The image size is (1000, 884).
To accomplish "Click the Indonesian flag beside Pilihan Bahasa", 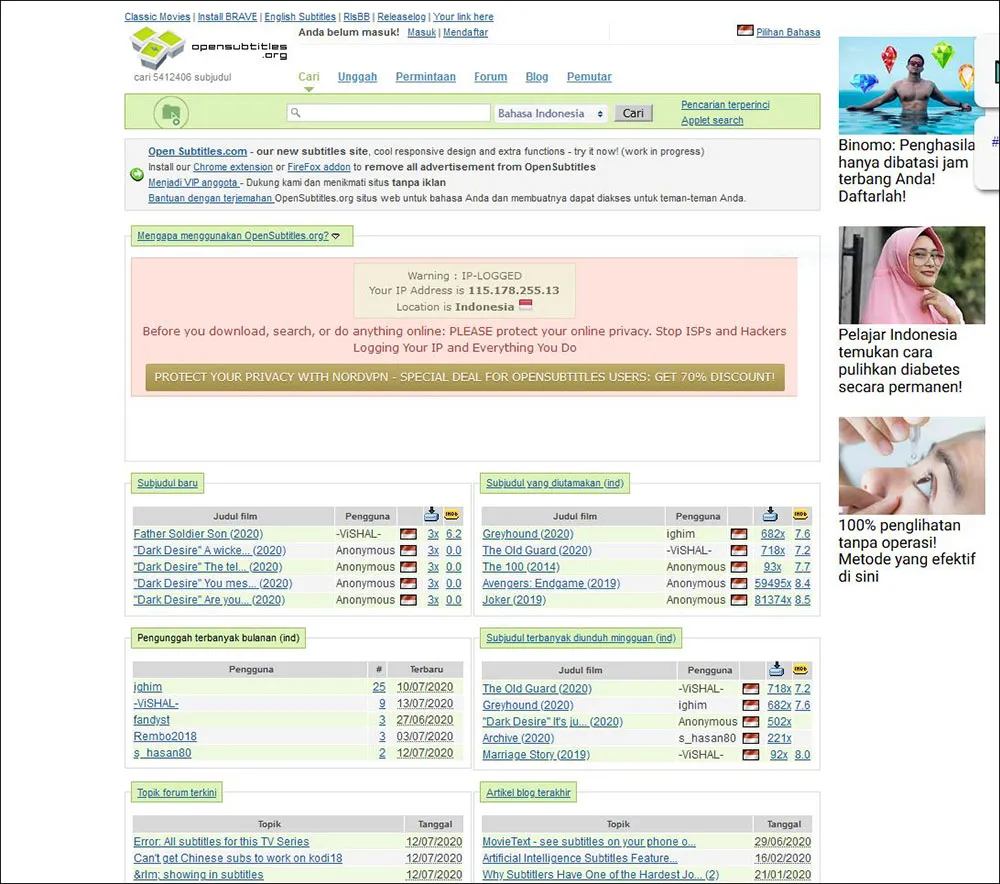I will pyautogui.click(x=745, y=31).
